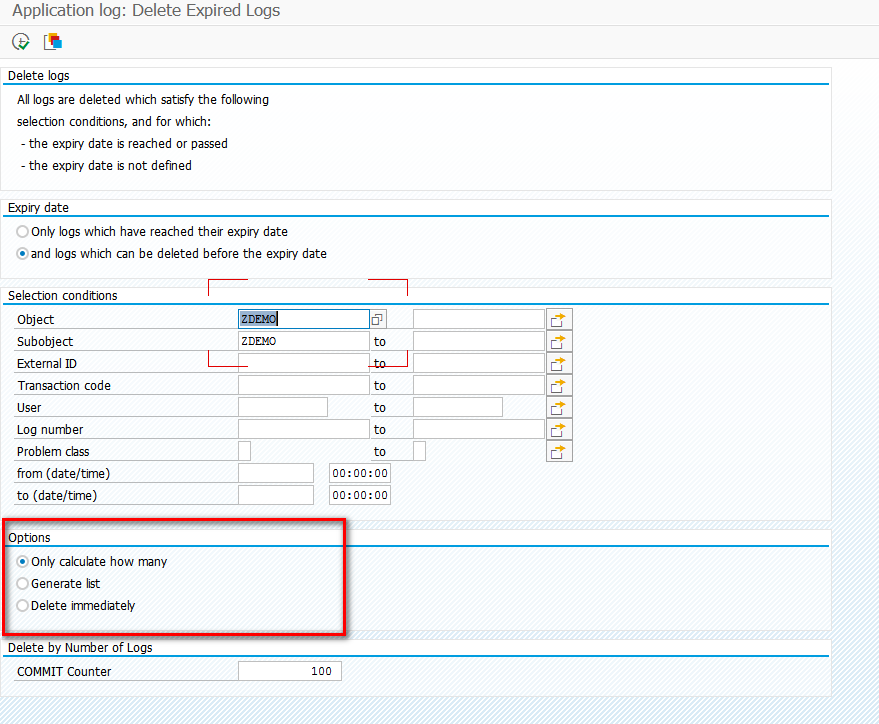This screenshot has height=724, width=879.
Task: Open the variant selection icon in toolbar
Action: coord(52,41)
